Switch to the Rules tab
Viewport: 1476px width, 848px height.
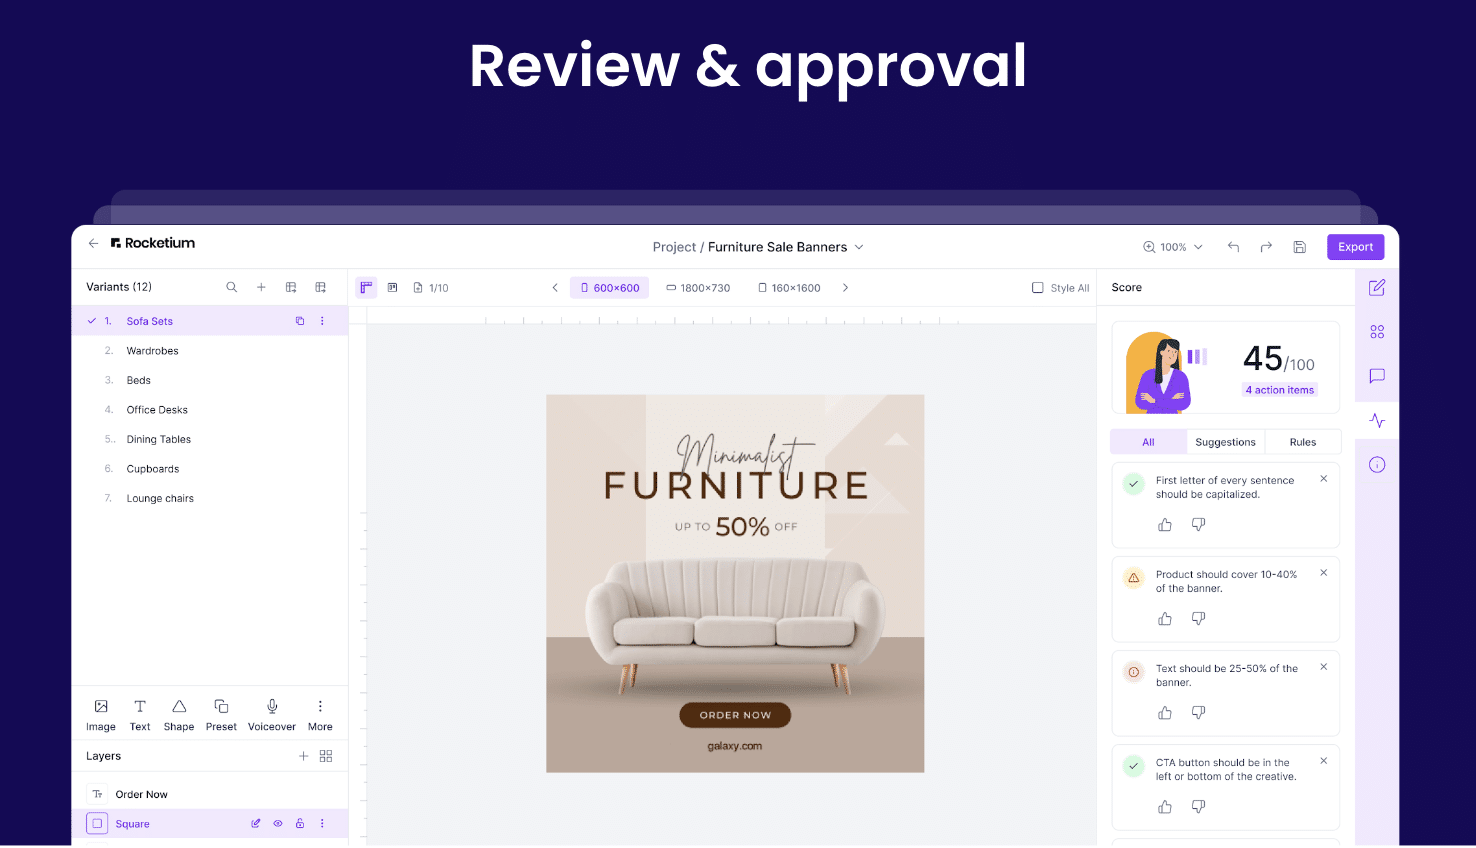point(1303,442)
